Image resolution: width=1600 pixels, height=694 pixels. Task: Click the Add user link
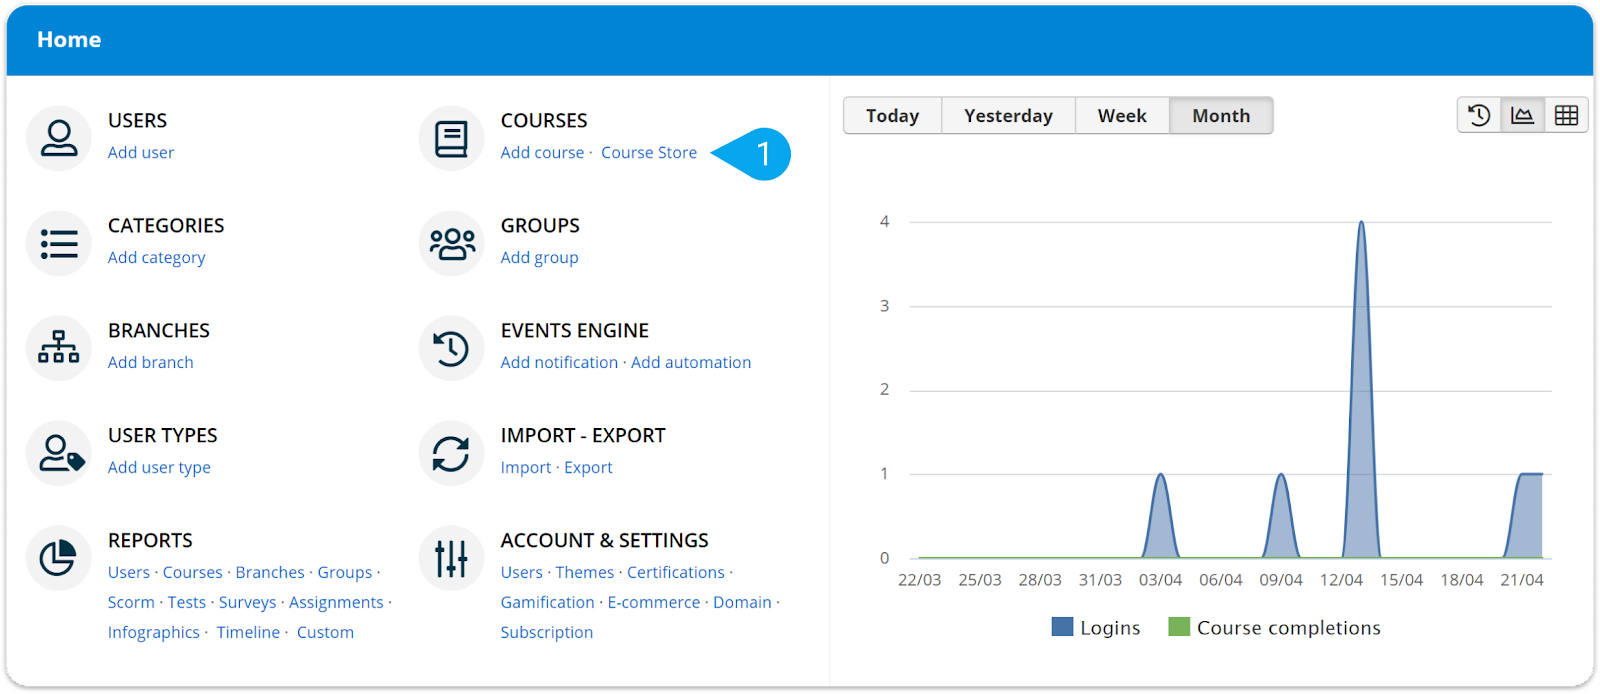point(141,153)
